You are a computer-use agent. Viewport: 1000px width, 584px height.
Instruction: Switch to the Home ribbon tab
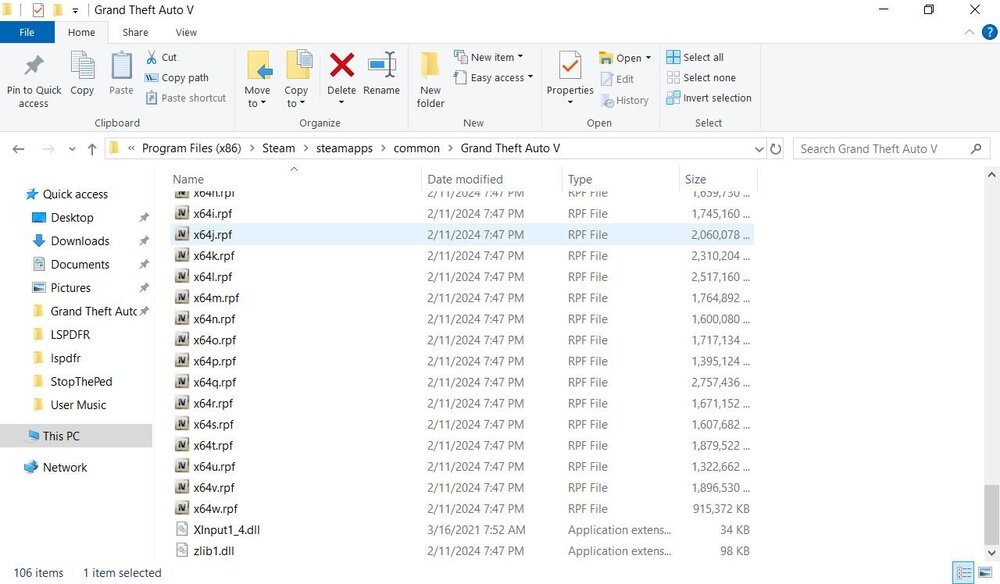82,33
